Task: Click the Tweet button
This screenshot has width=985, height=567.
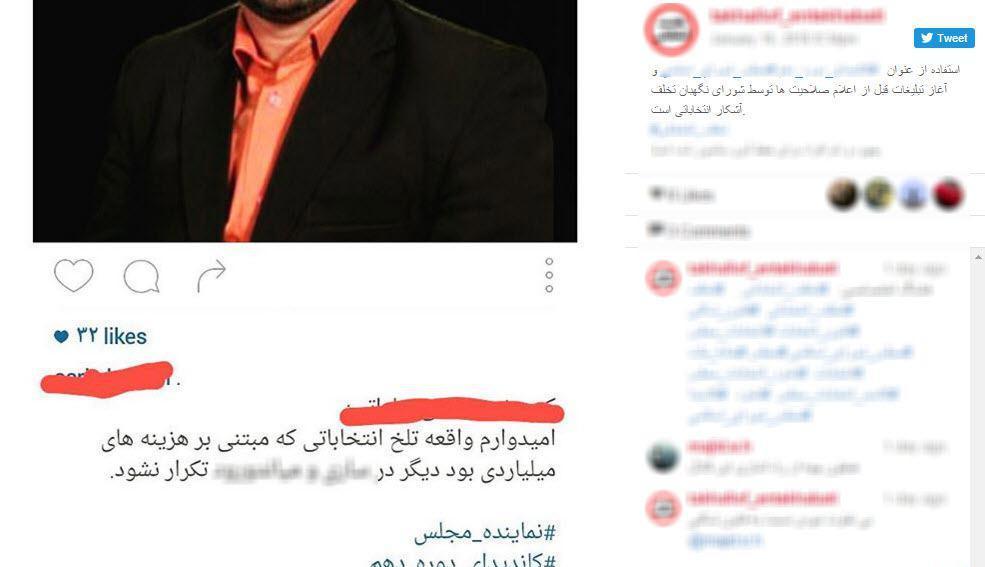Action: click(x=944, y=38)
